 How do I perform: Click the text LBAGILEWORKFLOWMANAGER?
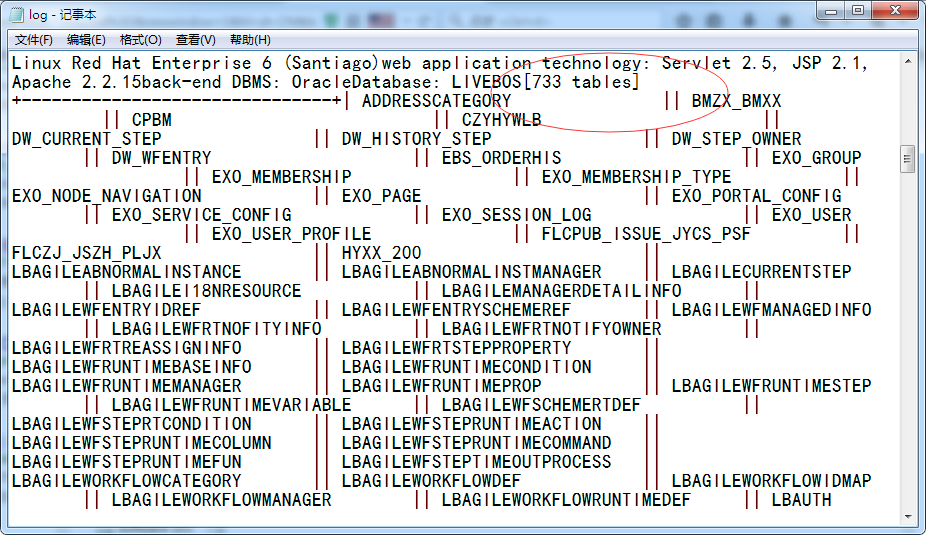(221, 500)
